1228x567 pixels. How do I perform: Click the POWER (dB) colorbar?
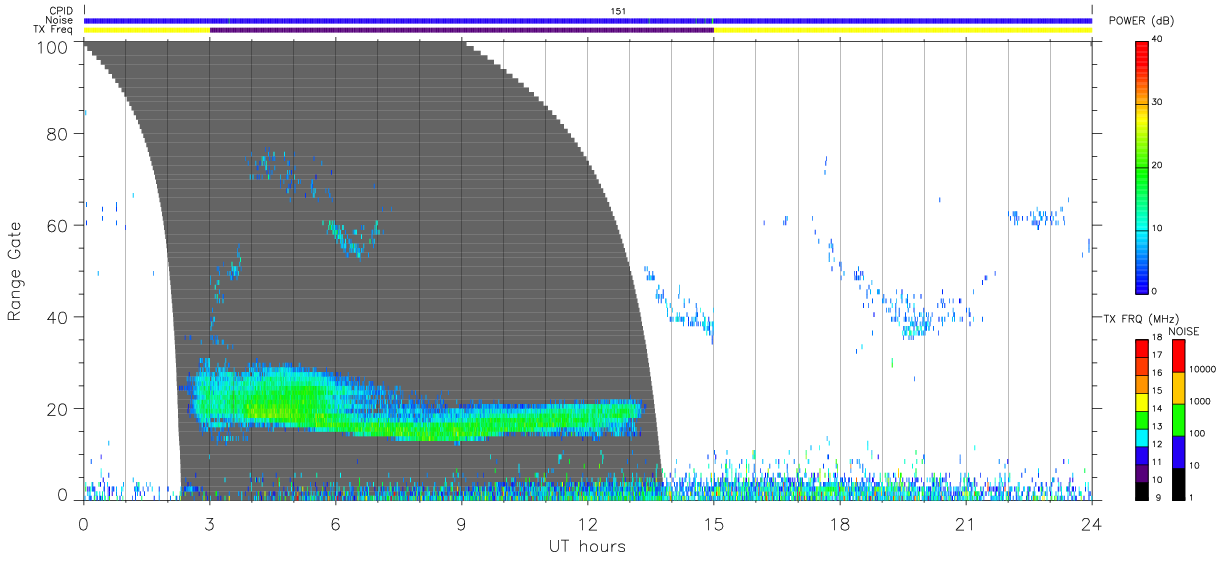click(x=1143, y=166)
